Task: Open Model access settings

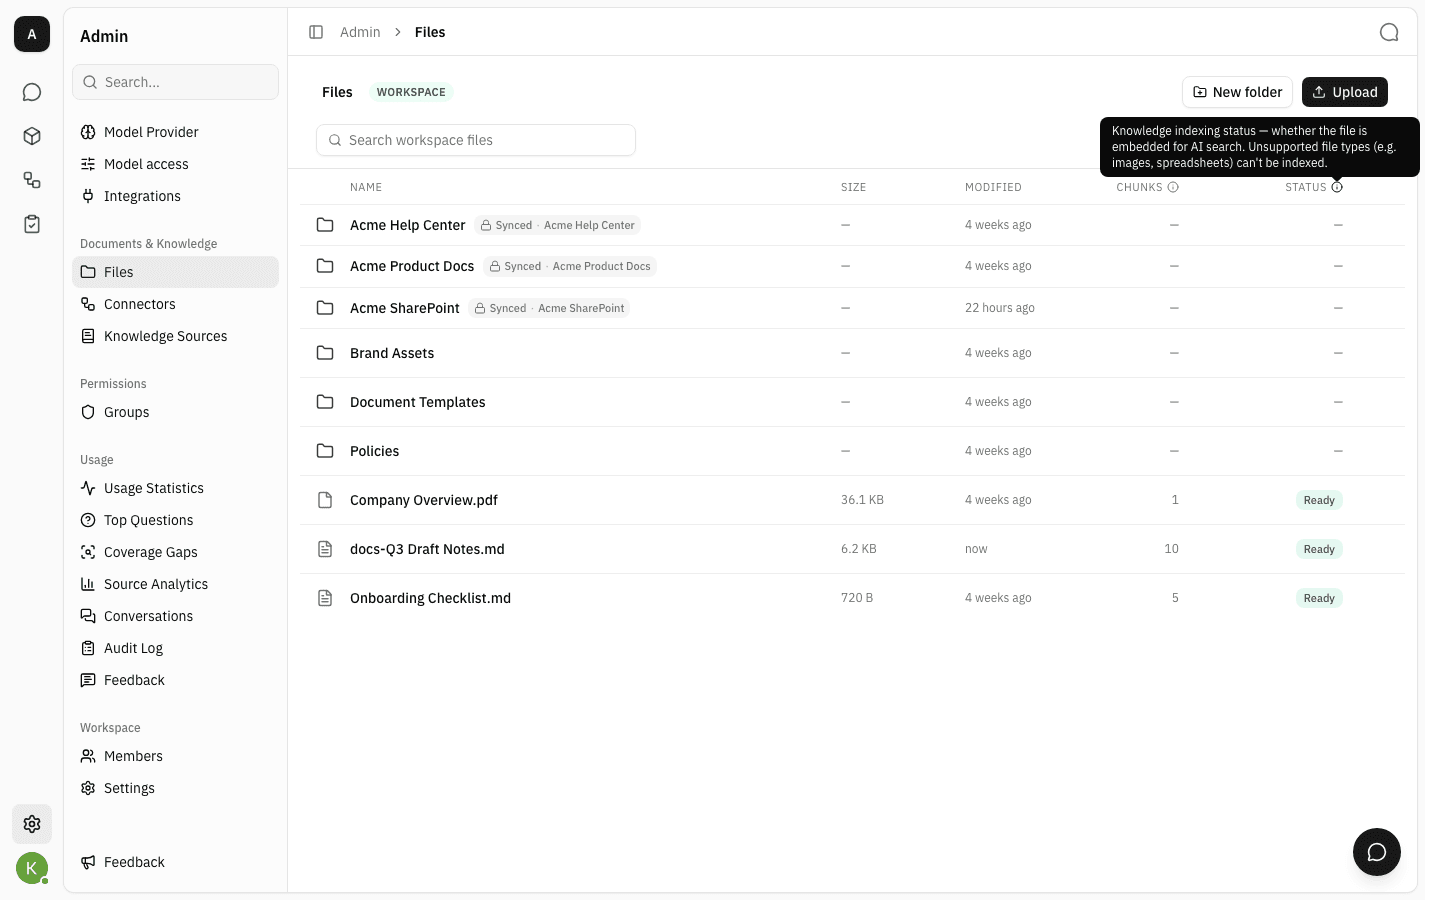Action: (x=175, y=164)
